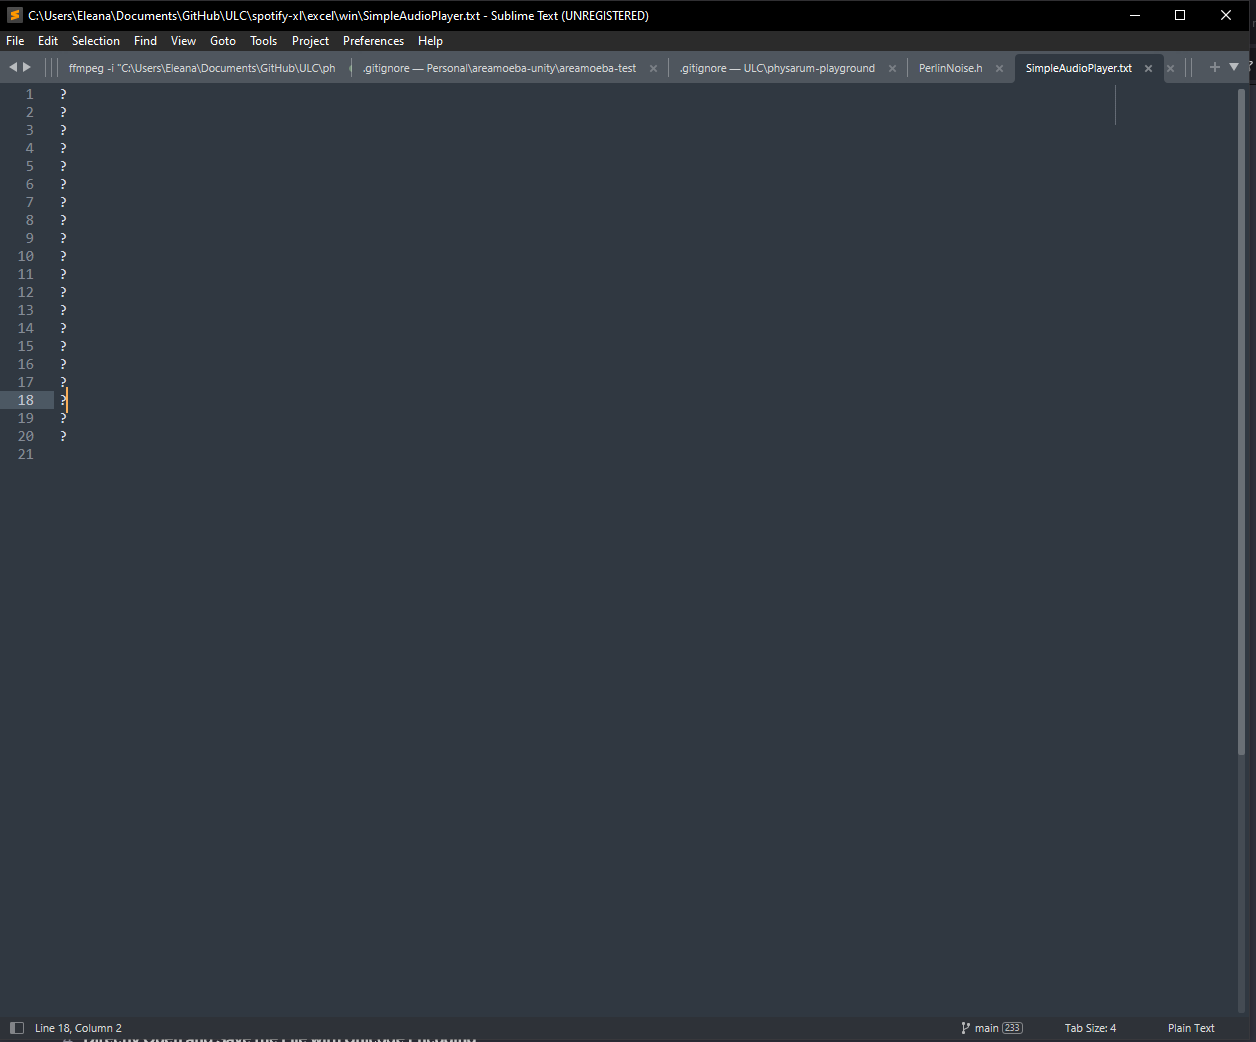
Task: Click the git branch main icon
Action: tap(966, 1028)
